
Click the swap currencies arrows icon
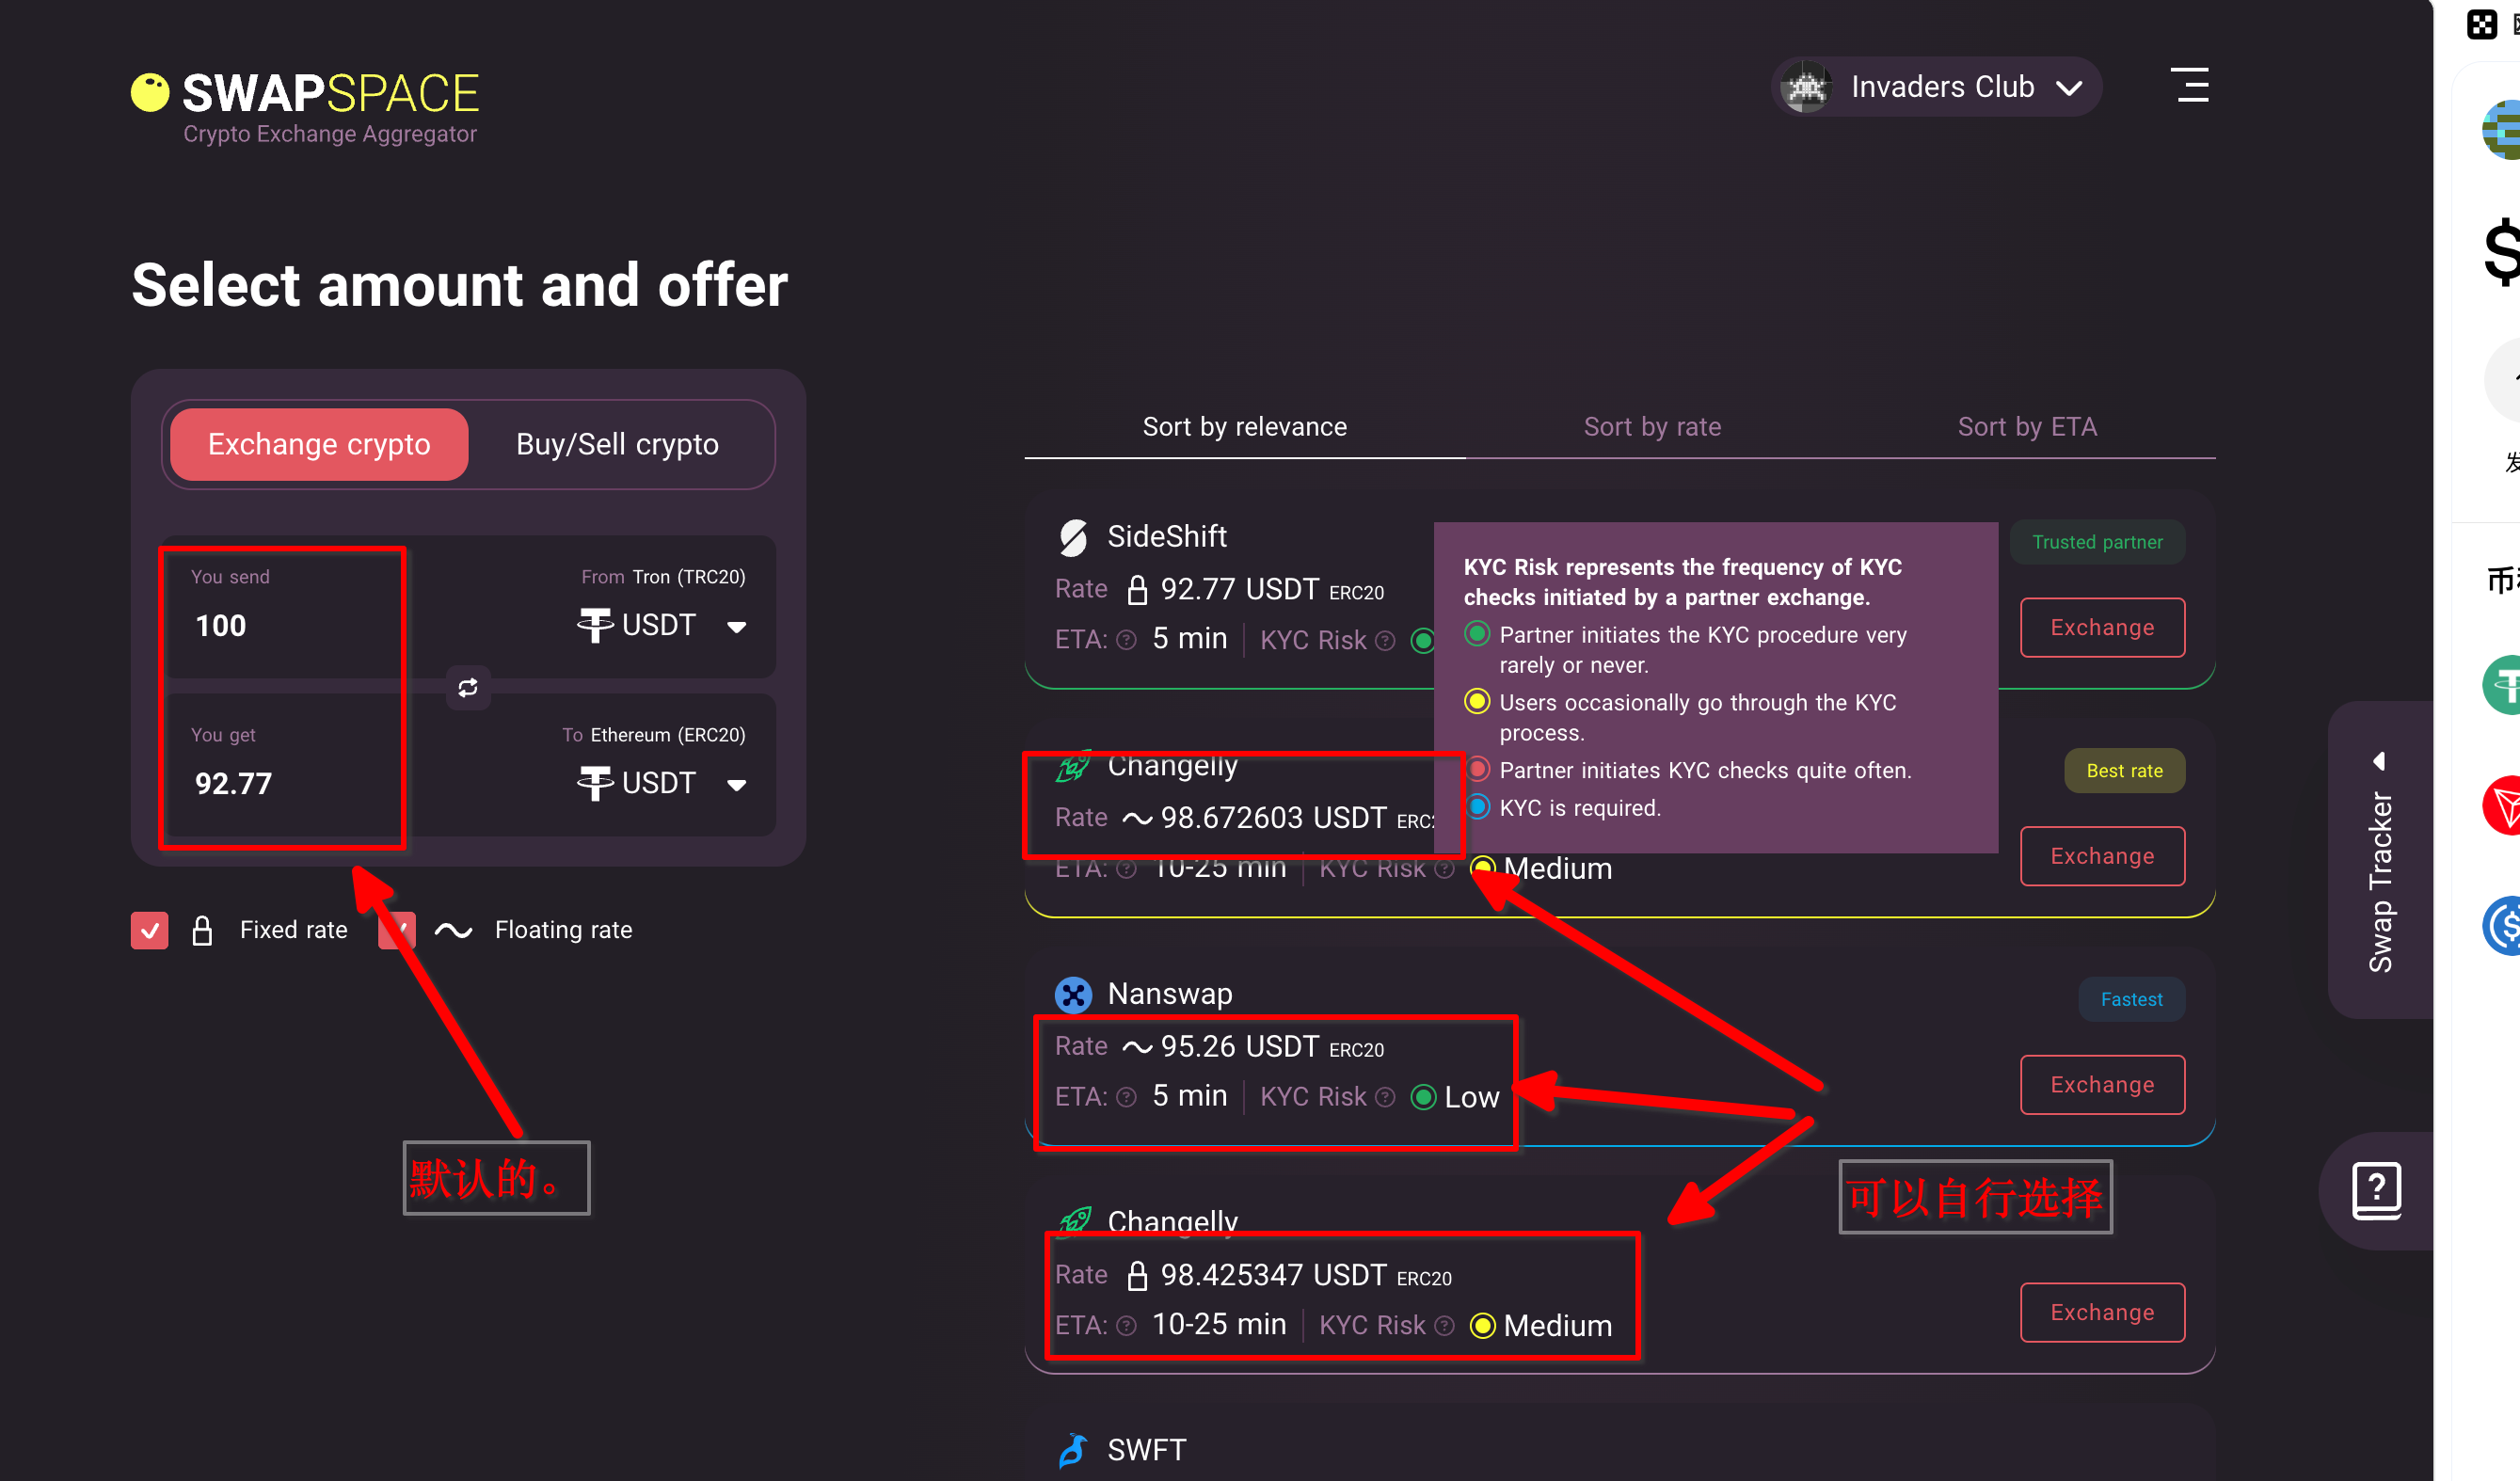(x=467, y=688)
